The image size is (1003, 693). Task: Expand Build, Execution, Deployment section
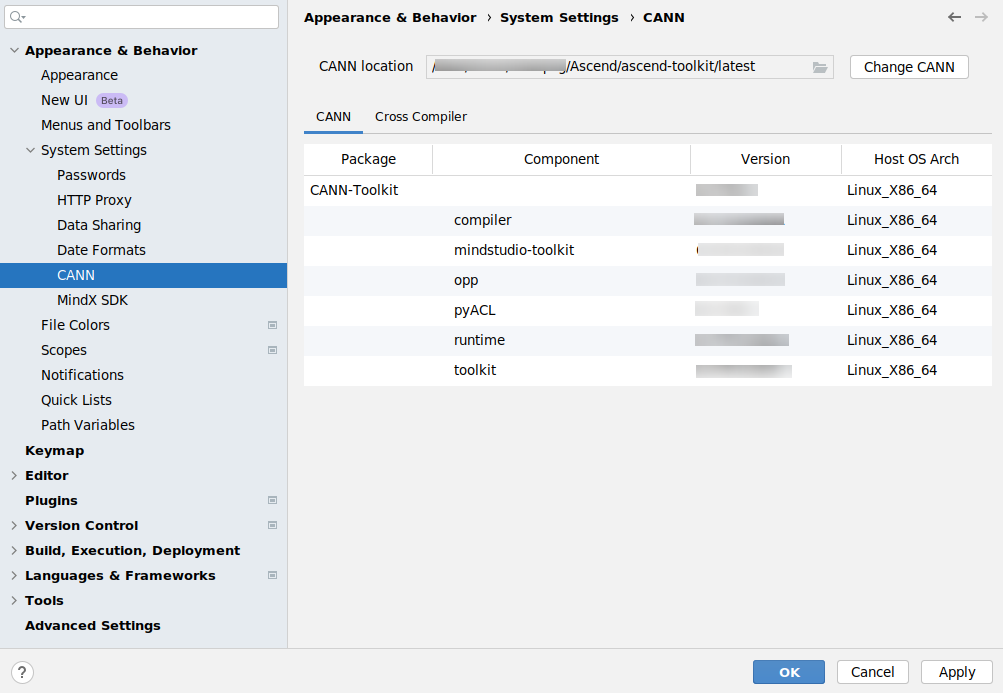[14, 550]
